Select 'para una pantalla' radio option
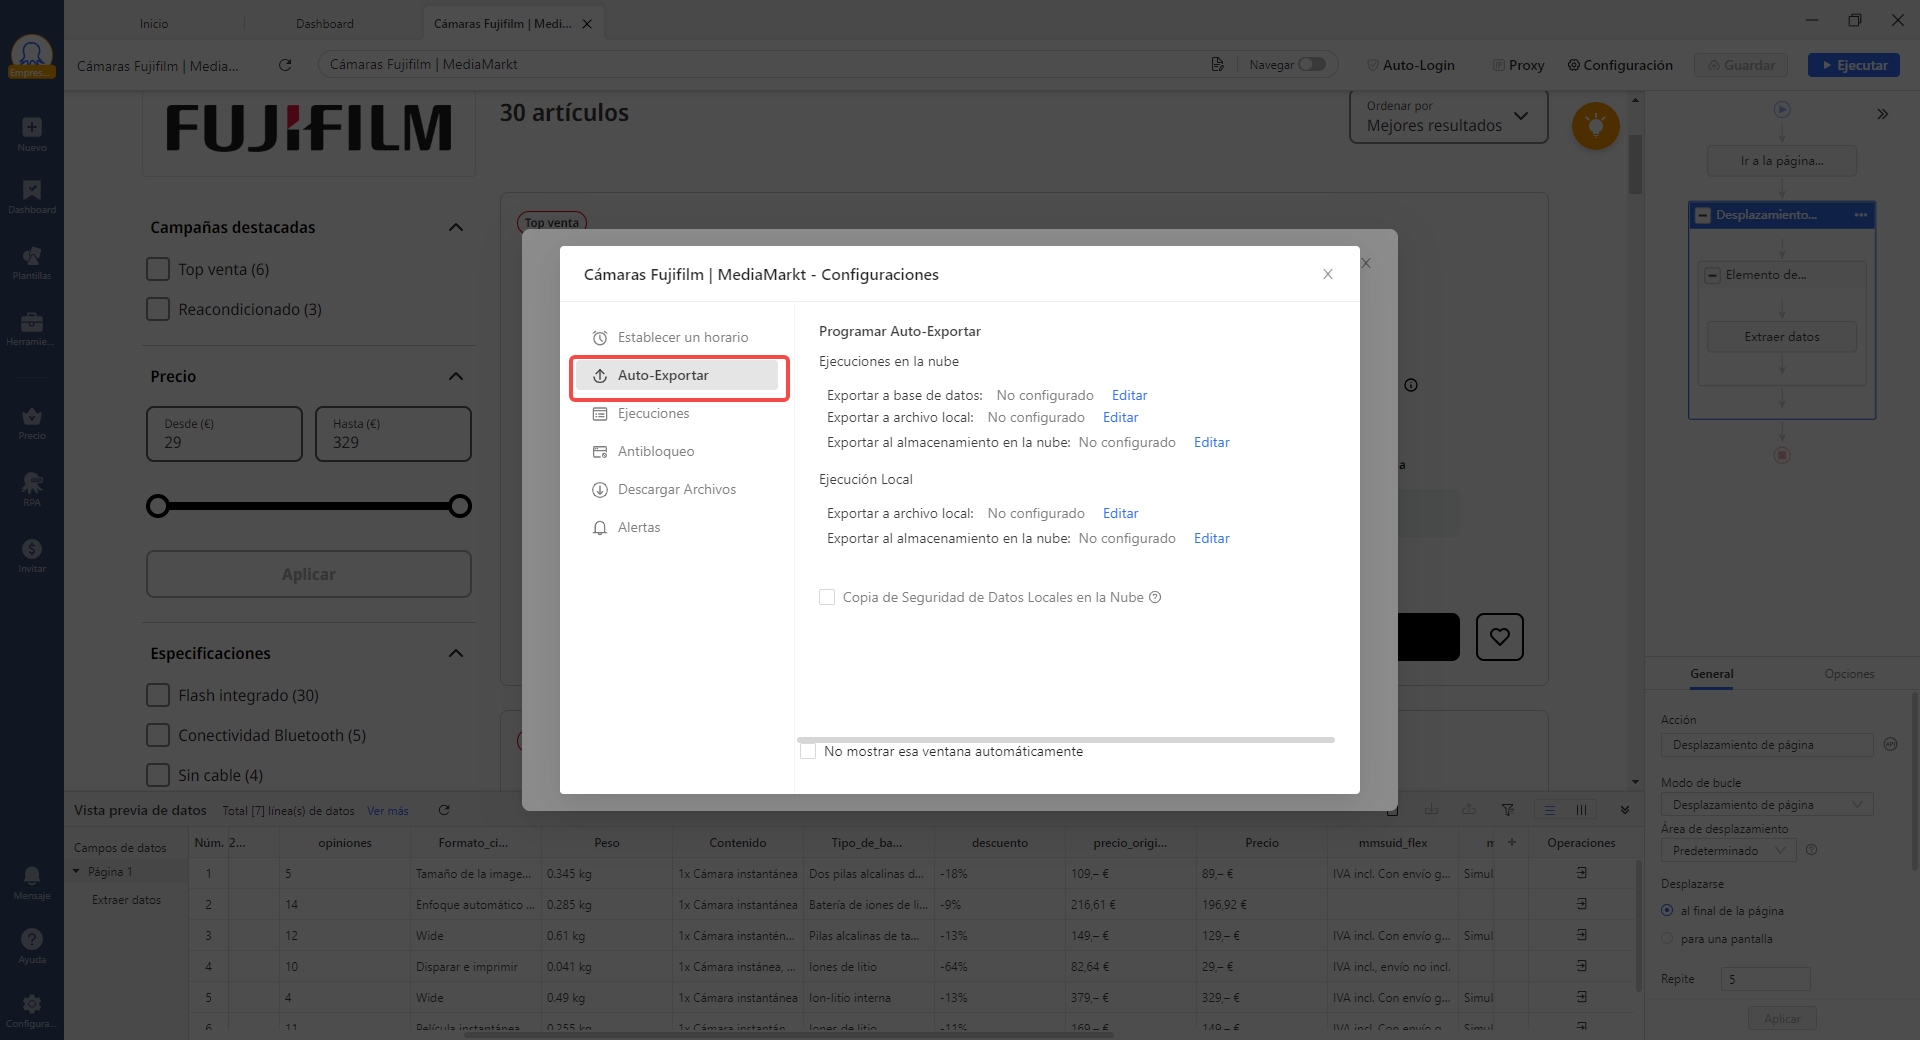The image size is (1920, 1040). click(x=1667, y=939)
